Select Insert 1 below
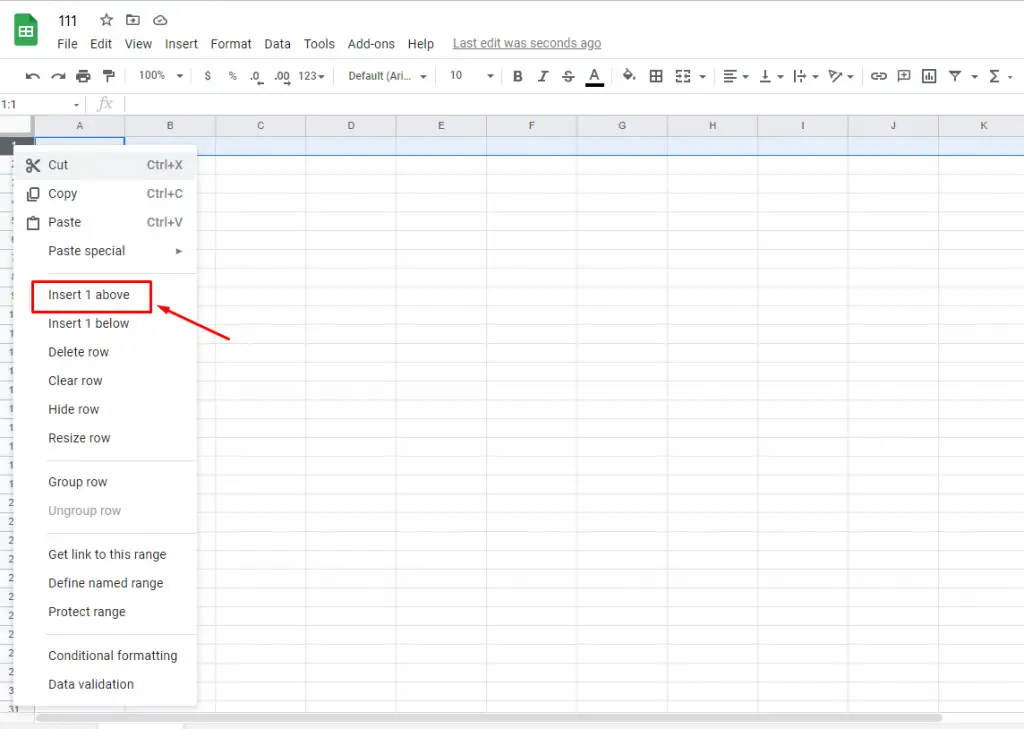1024x729 pixels. tap(105, 324)
